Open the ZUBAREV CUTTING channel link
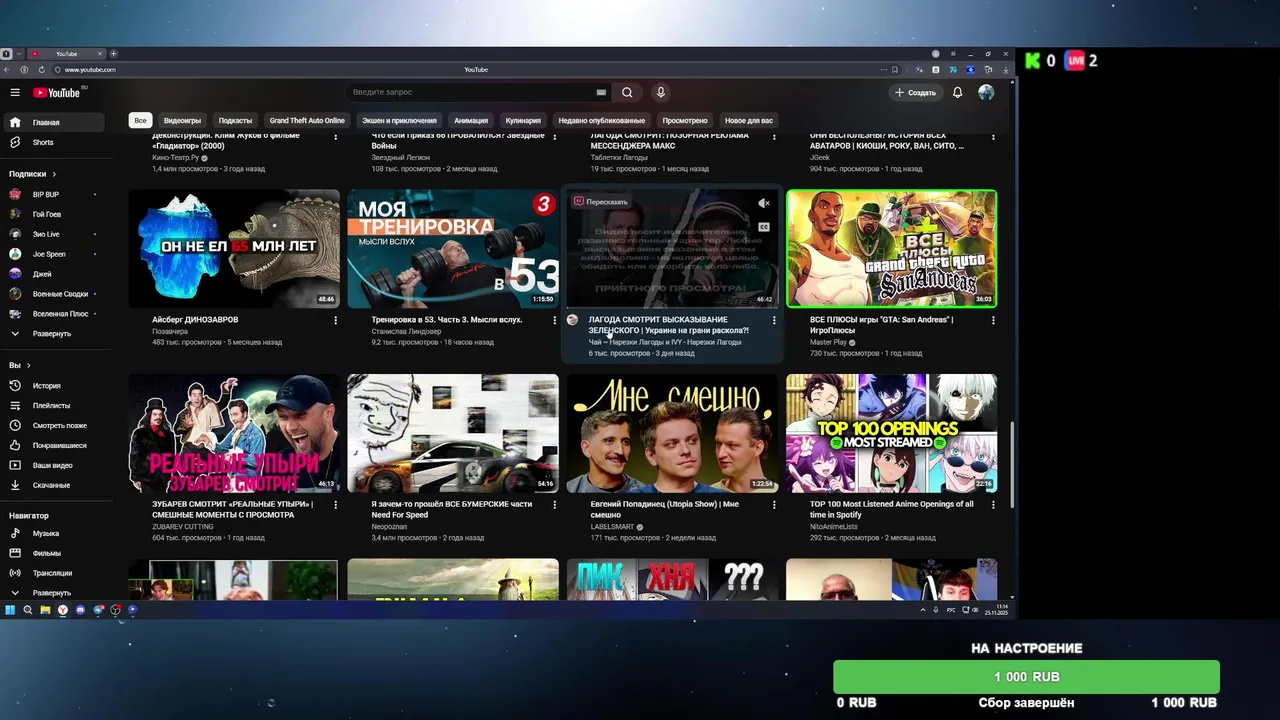 [x=183, y=526]
